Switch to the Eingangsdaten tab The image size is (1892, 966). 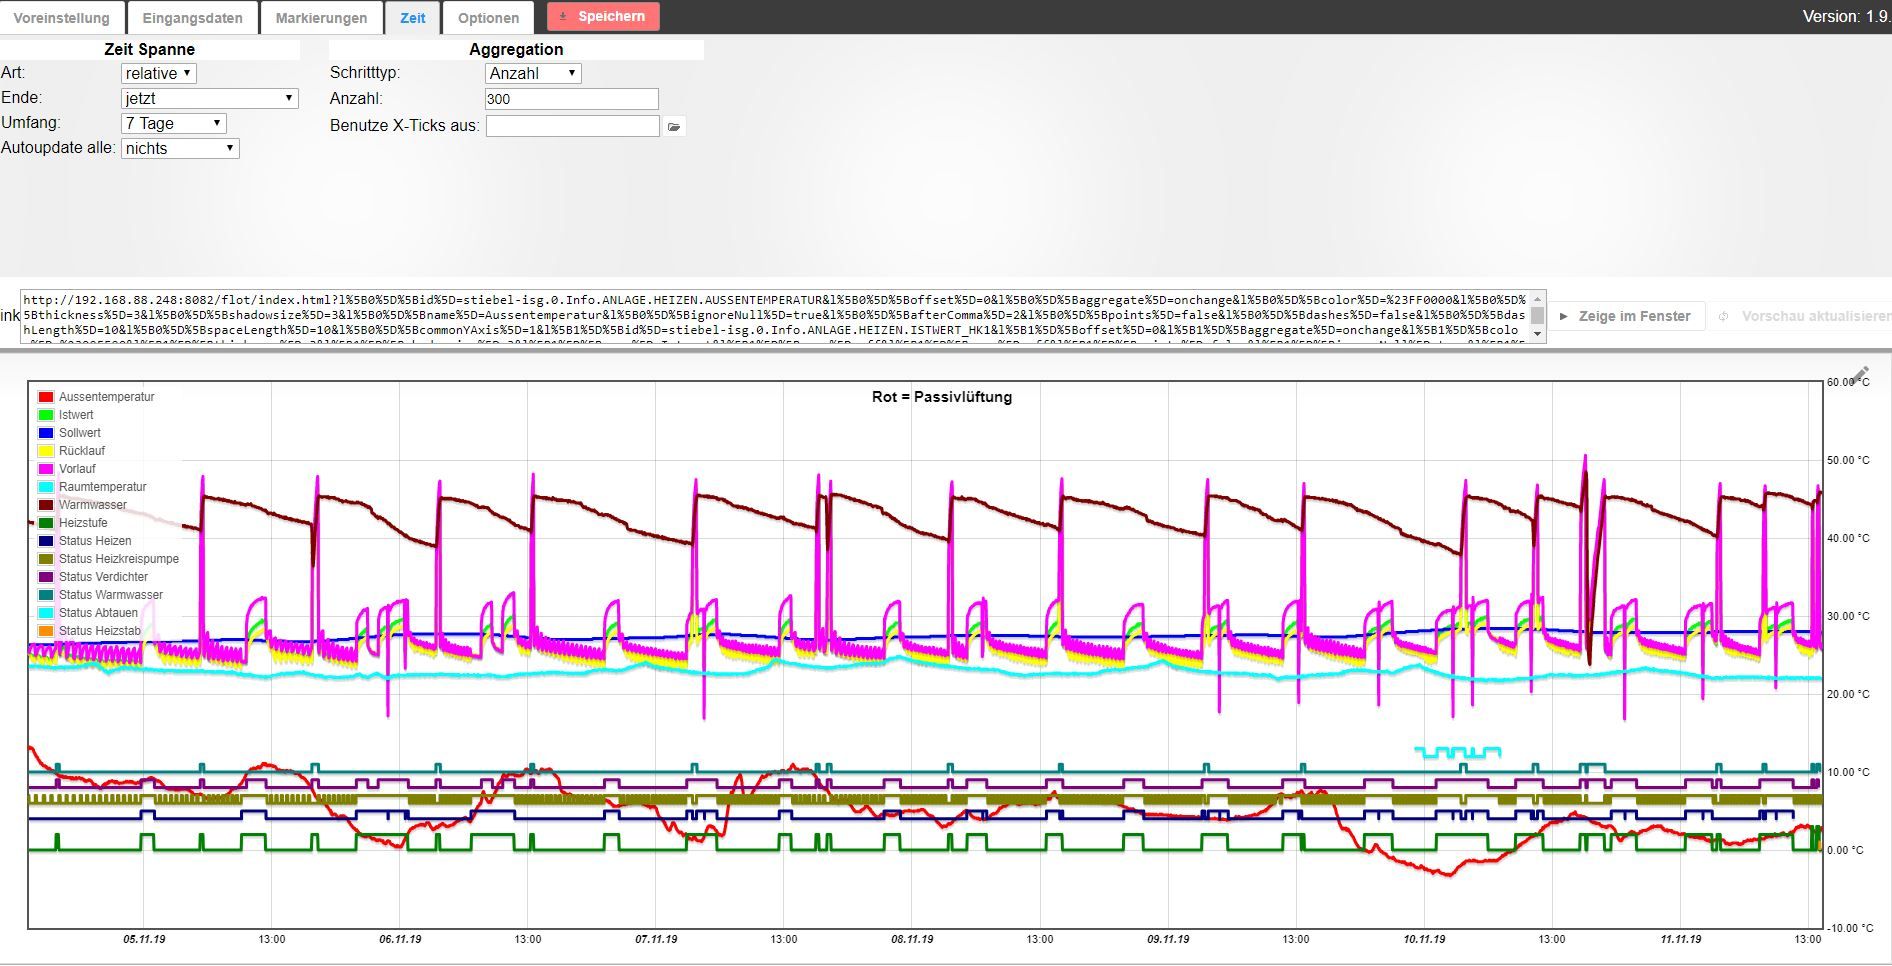point(192,18)
